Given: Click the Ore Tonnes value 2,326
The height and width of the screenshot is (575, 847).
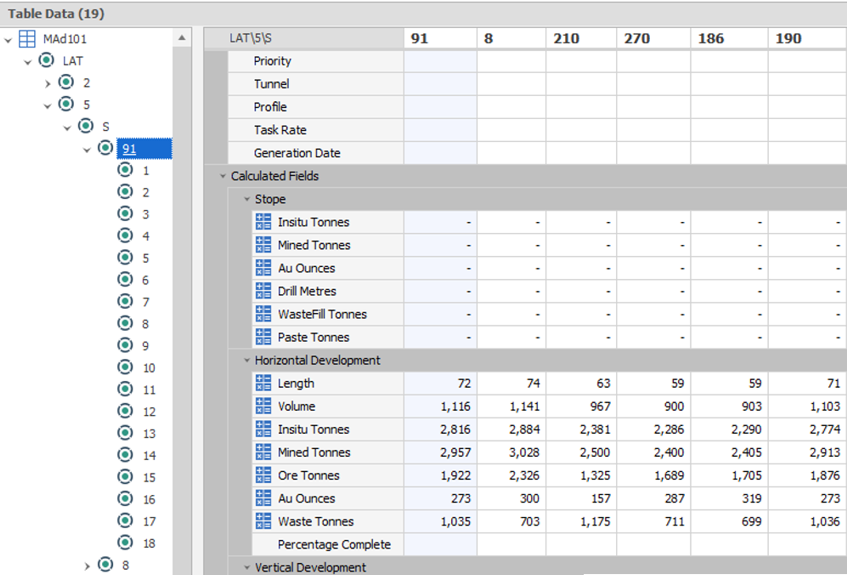Looking at the screenshot, I should [525, 476].
